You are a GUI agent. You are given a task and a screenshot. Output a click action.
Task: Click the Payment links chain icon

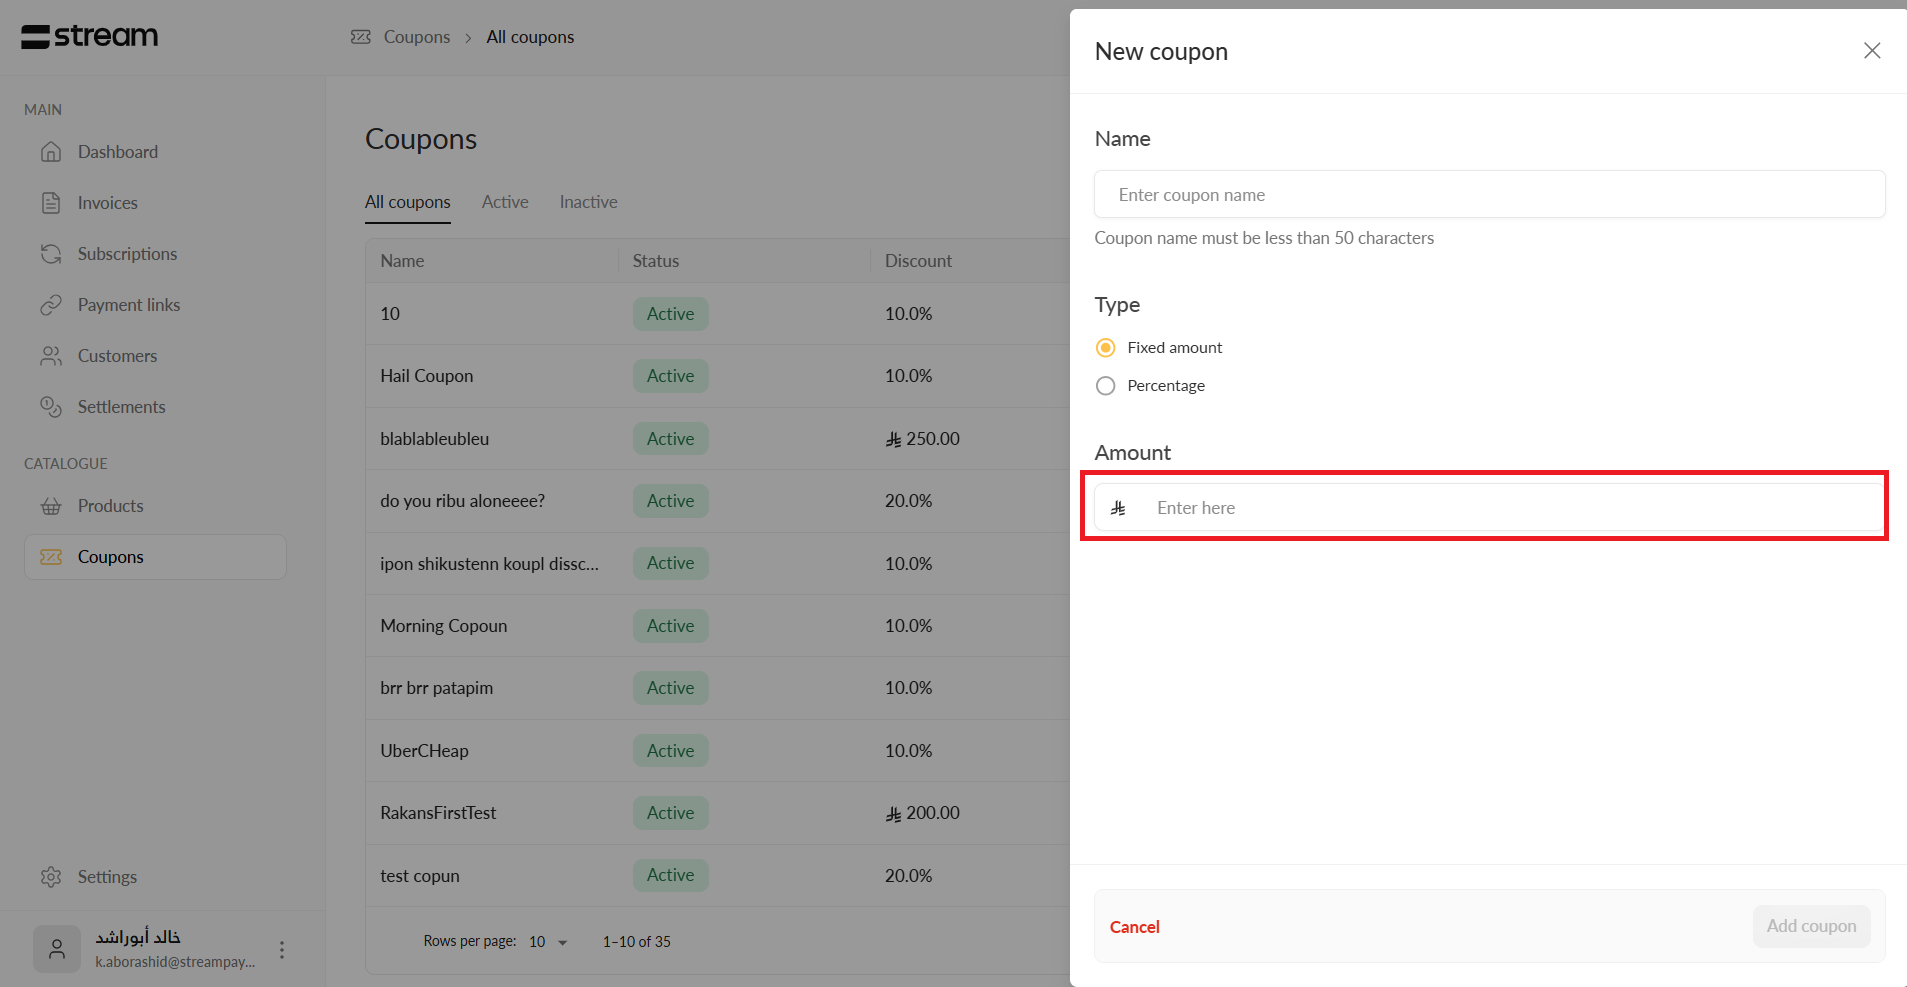pos(51,305)
